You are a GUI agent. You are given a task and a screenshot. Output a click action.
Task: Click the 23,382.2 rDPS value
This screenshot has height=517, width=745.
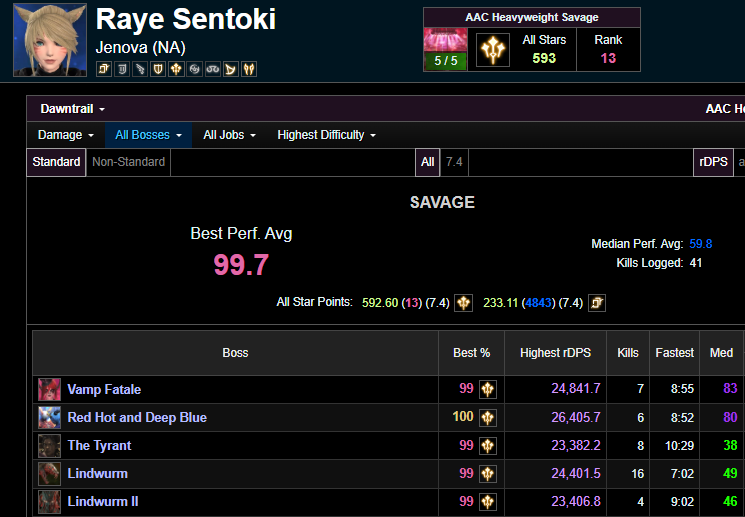tap(576, 445)
